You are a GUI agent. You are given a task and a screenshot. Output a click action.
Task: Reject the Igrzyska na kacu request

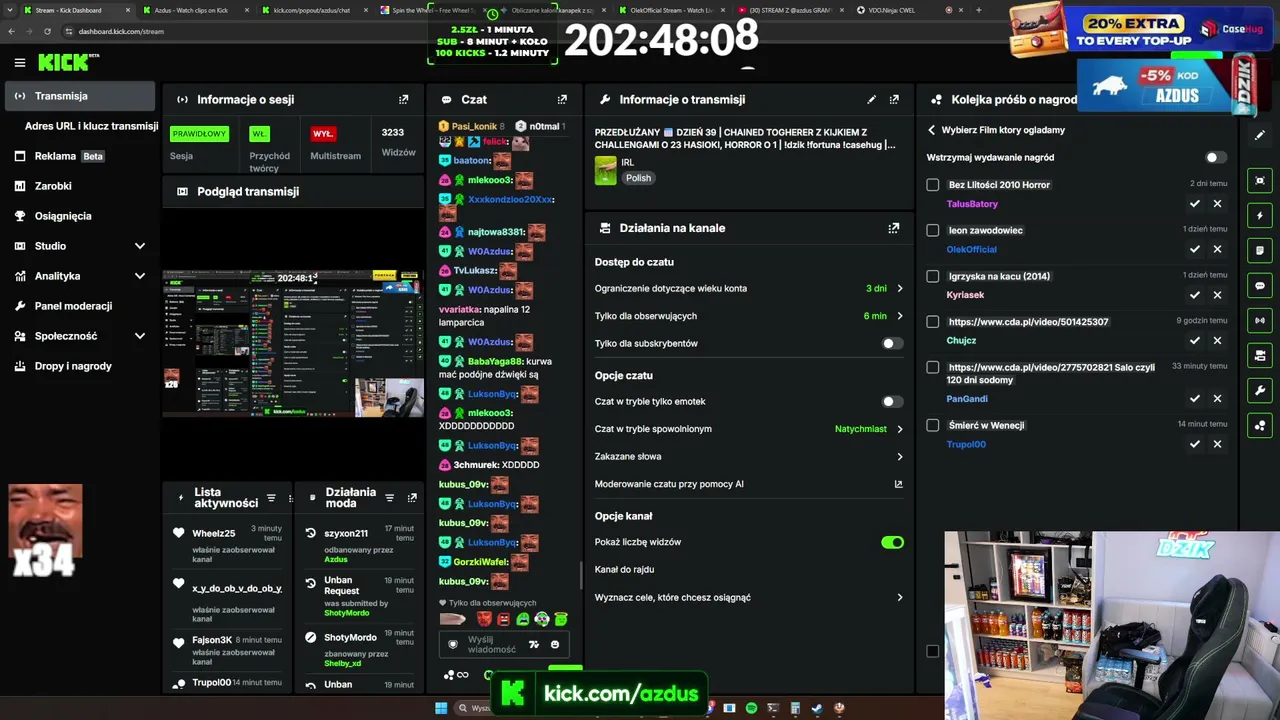coord(1217,295)
